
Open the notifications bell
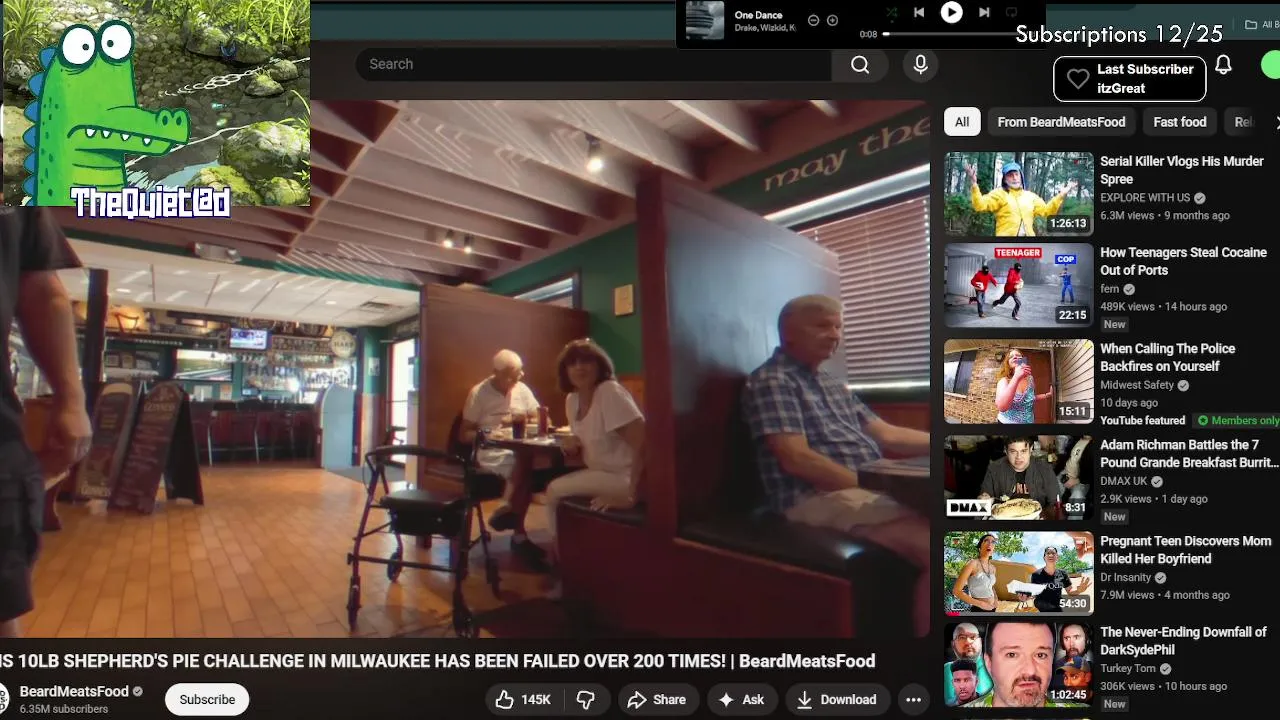1223,65
